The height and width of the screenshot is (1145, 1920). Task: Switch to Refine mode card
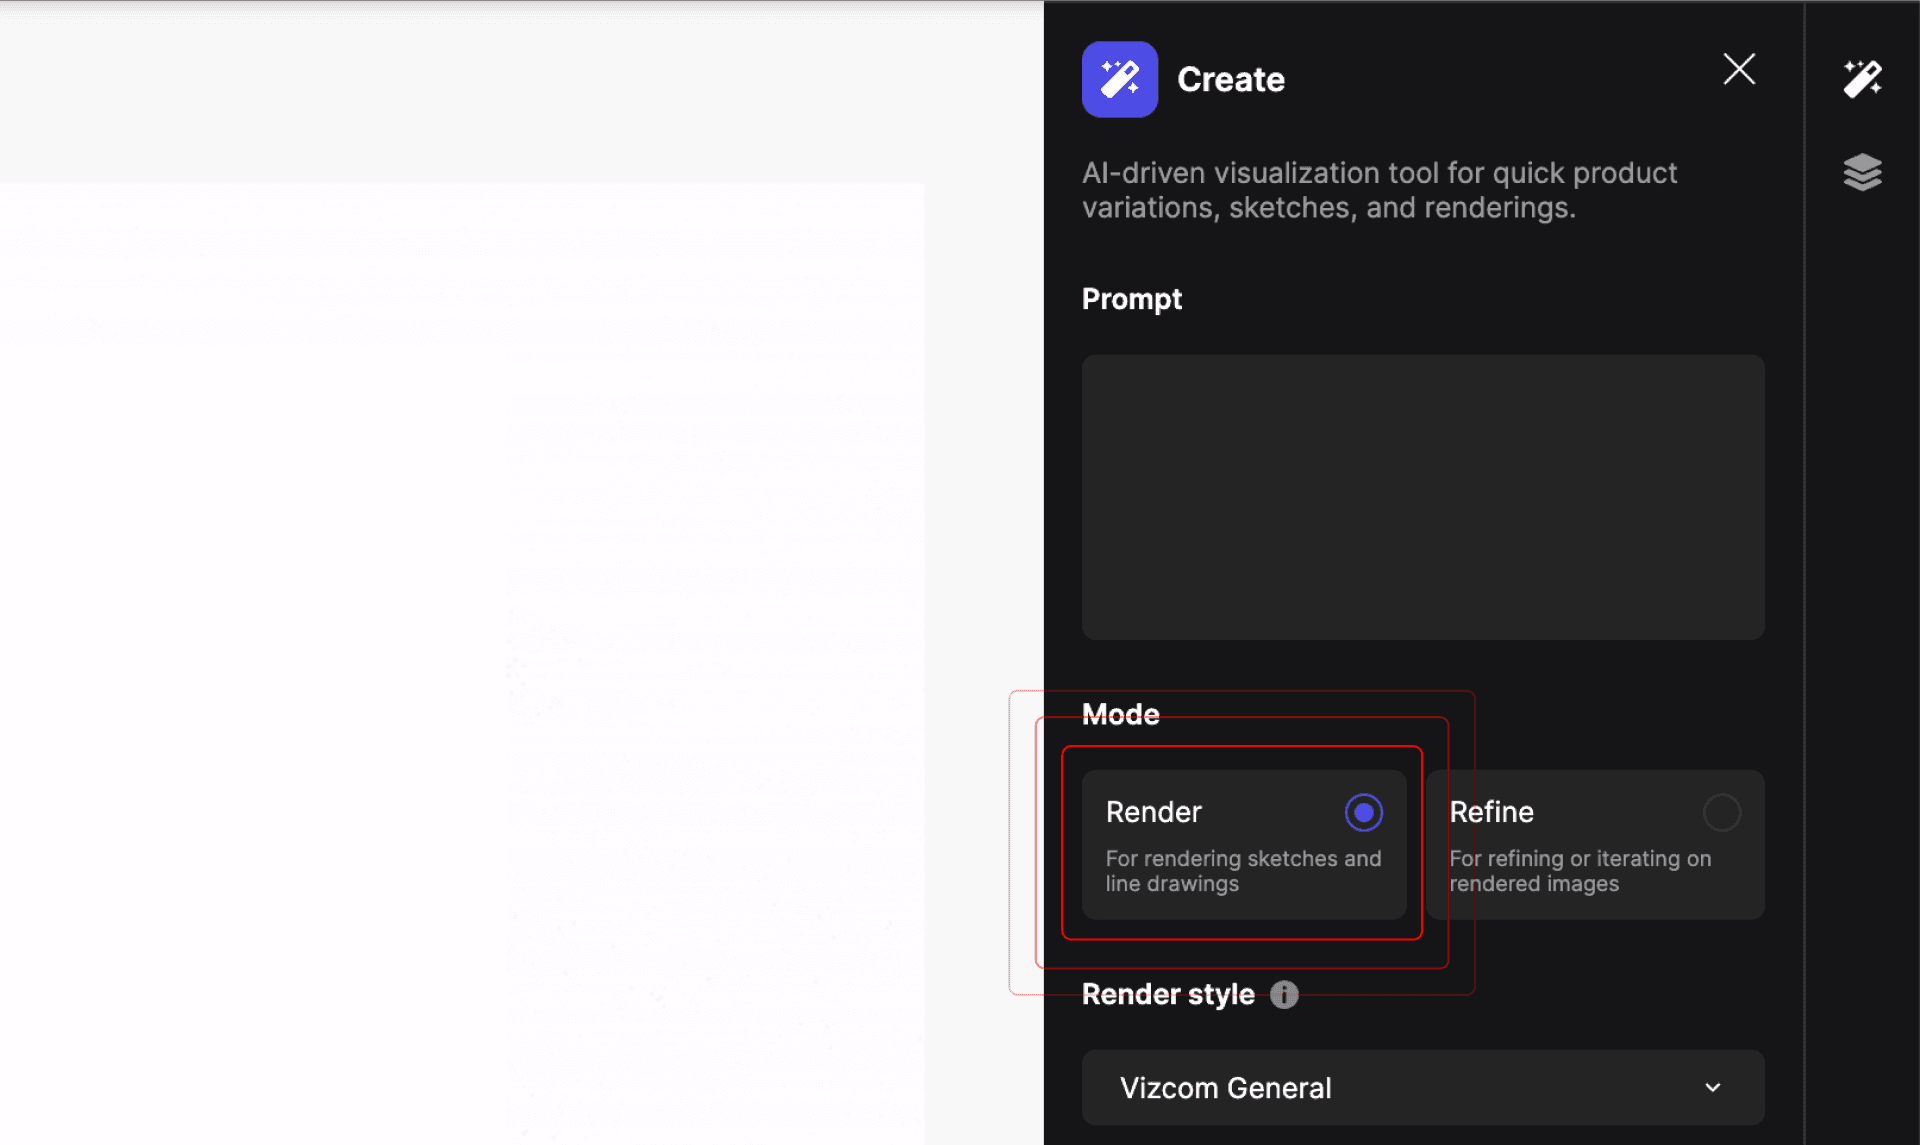pos(1594,845)
